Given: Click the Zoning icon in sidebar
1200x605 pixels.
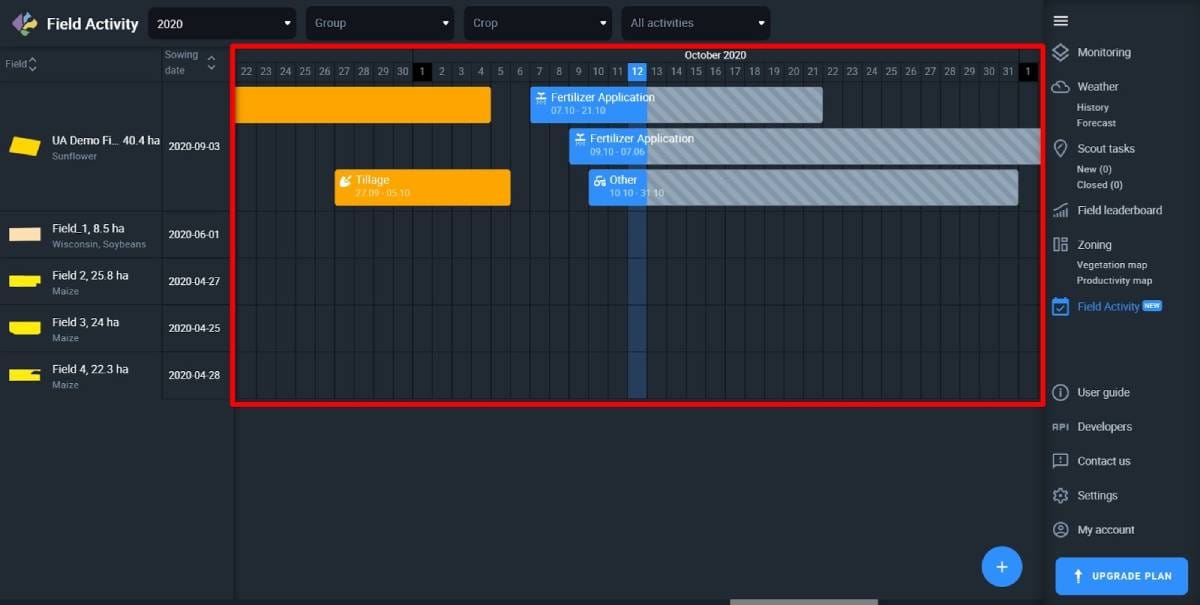Looking at the screenshot, I should click(1060, 244).
